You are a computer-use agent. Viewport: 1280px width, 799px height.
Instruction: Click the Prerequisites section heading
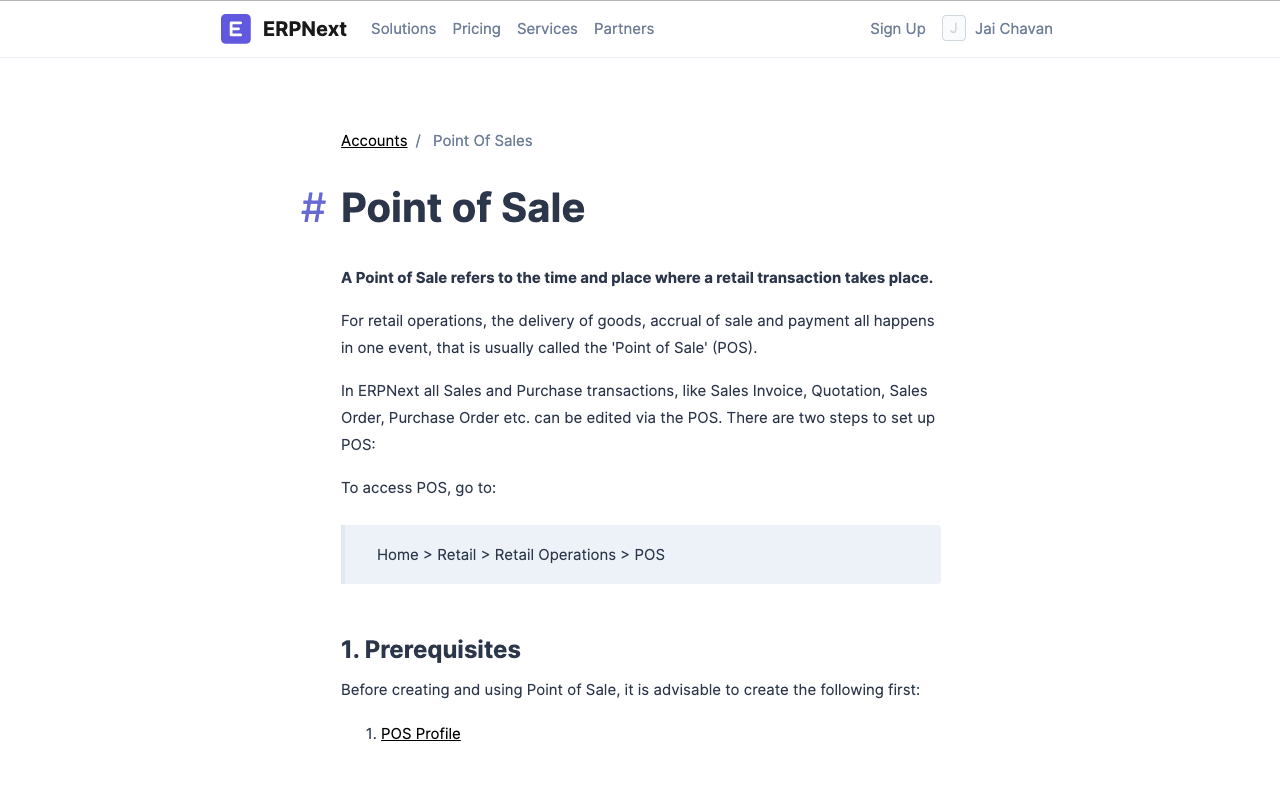431,650
